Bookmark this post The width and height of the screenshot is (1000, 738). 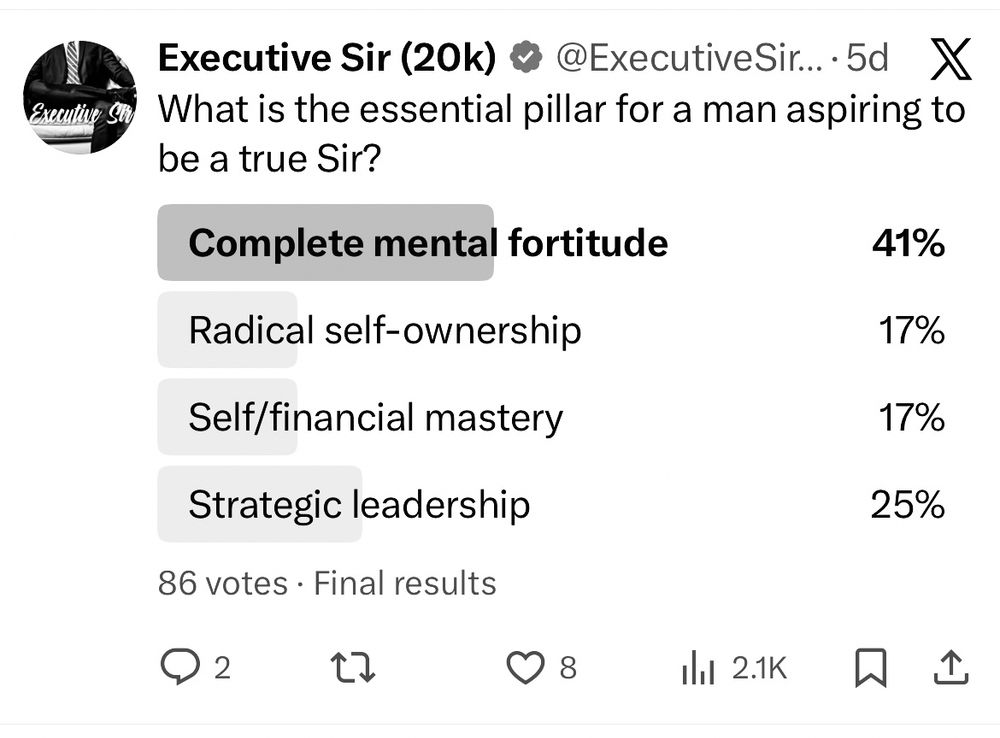871,668
